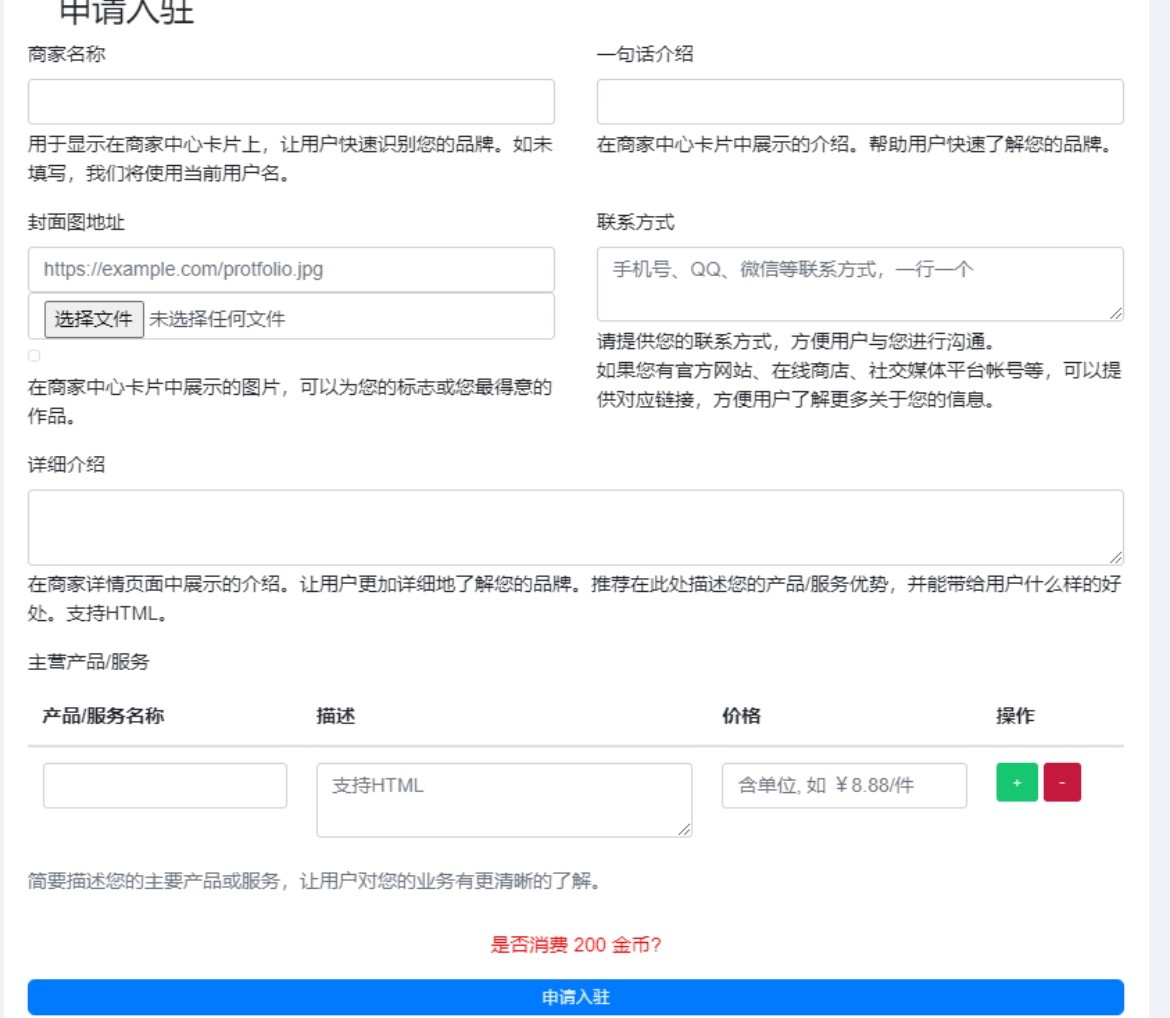Click inside the 联系方式 textarea

[860, 284]
